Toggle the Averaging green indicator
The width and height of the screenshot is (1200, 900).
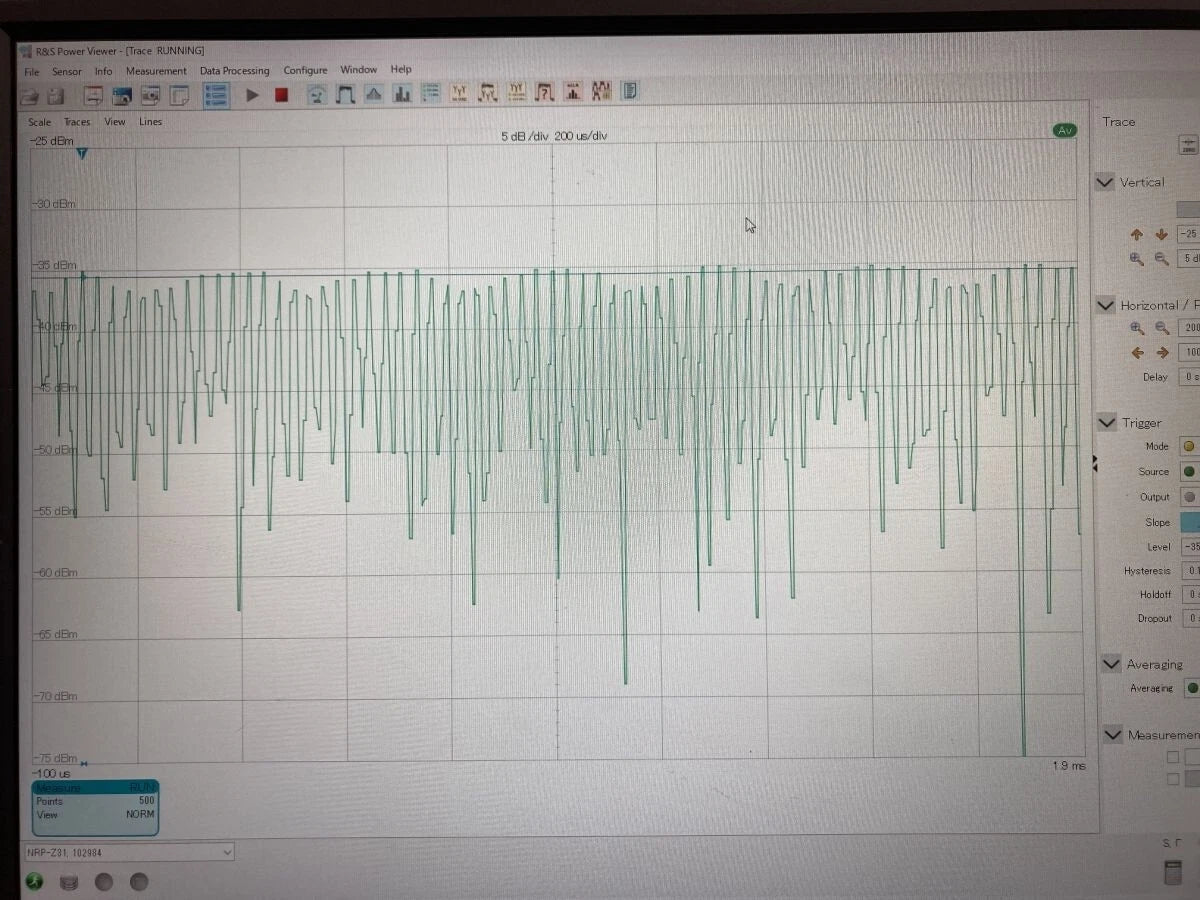(x=1192, y=688)
